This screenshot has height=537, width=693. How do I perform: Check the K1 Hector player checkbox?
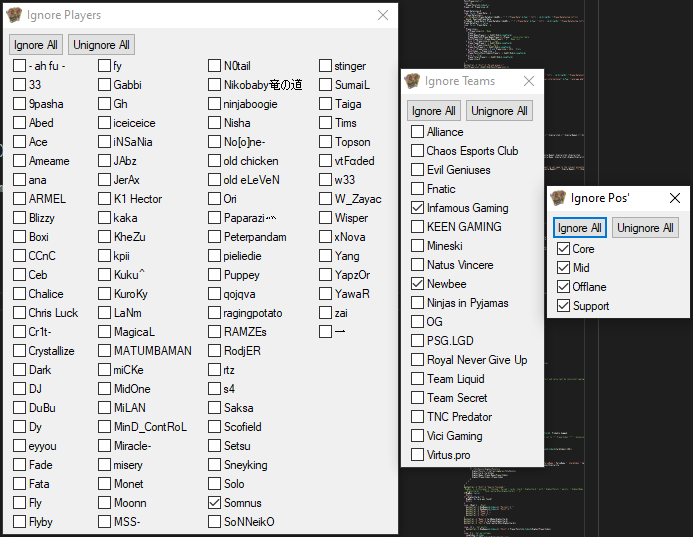click(x=104, y=198)
